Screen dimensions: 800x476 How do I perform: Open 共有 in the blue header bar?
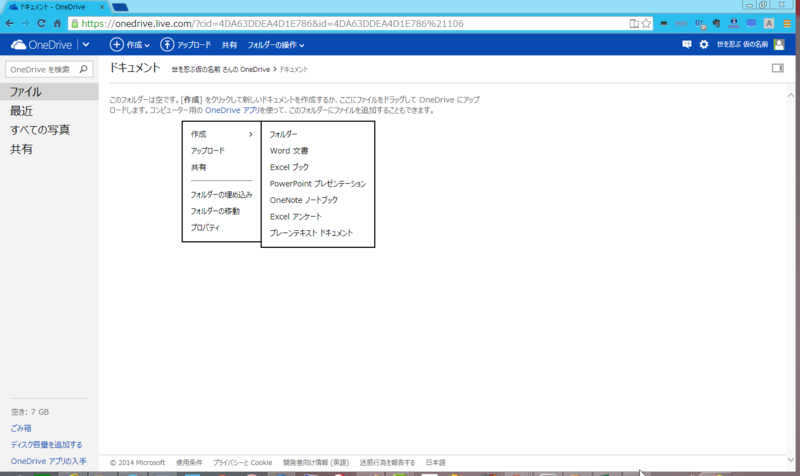[229, 45]
